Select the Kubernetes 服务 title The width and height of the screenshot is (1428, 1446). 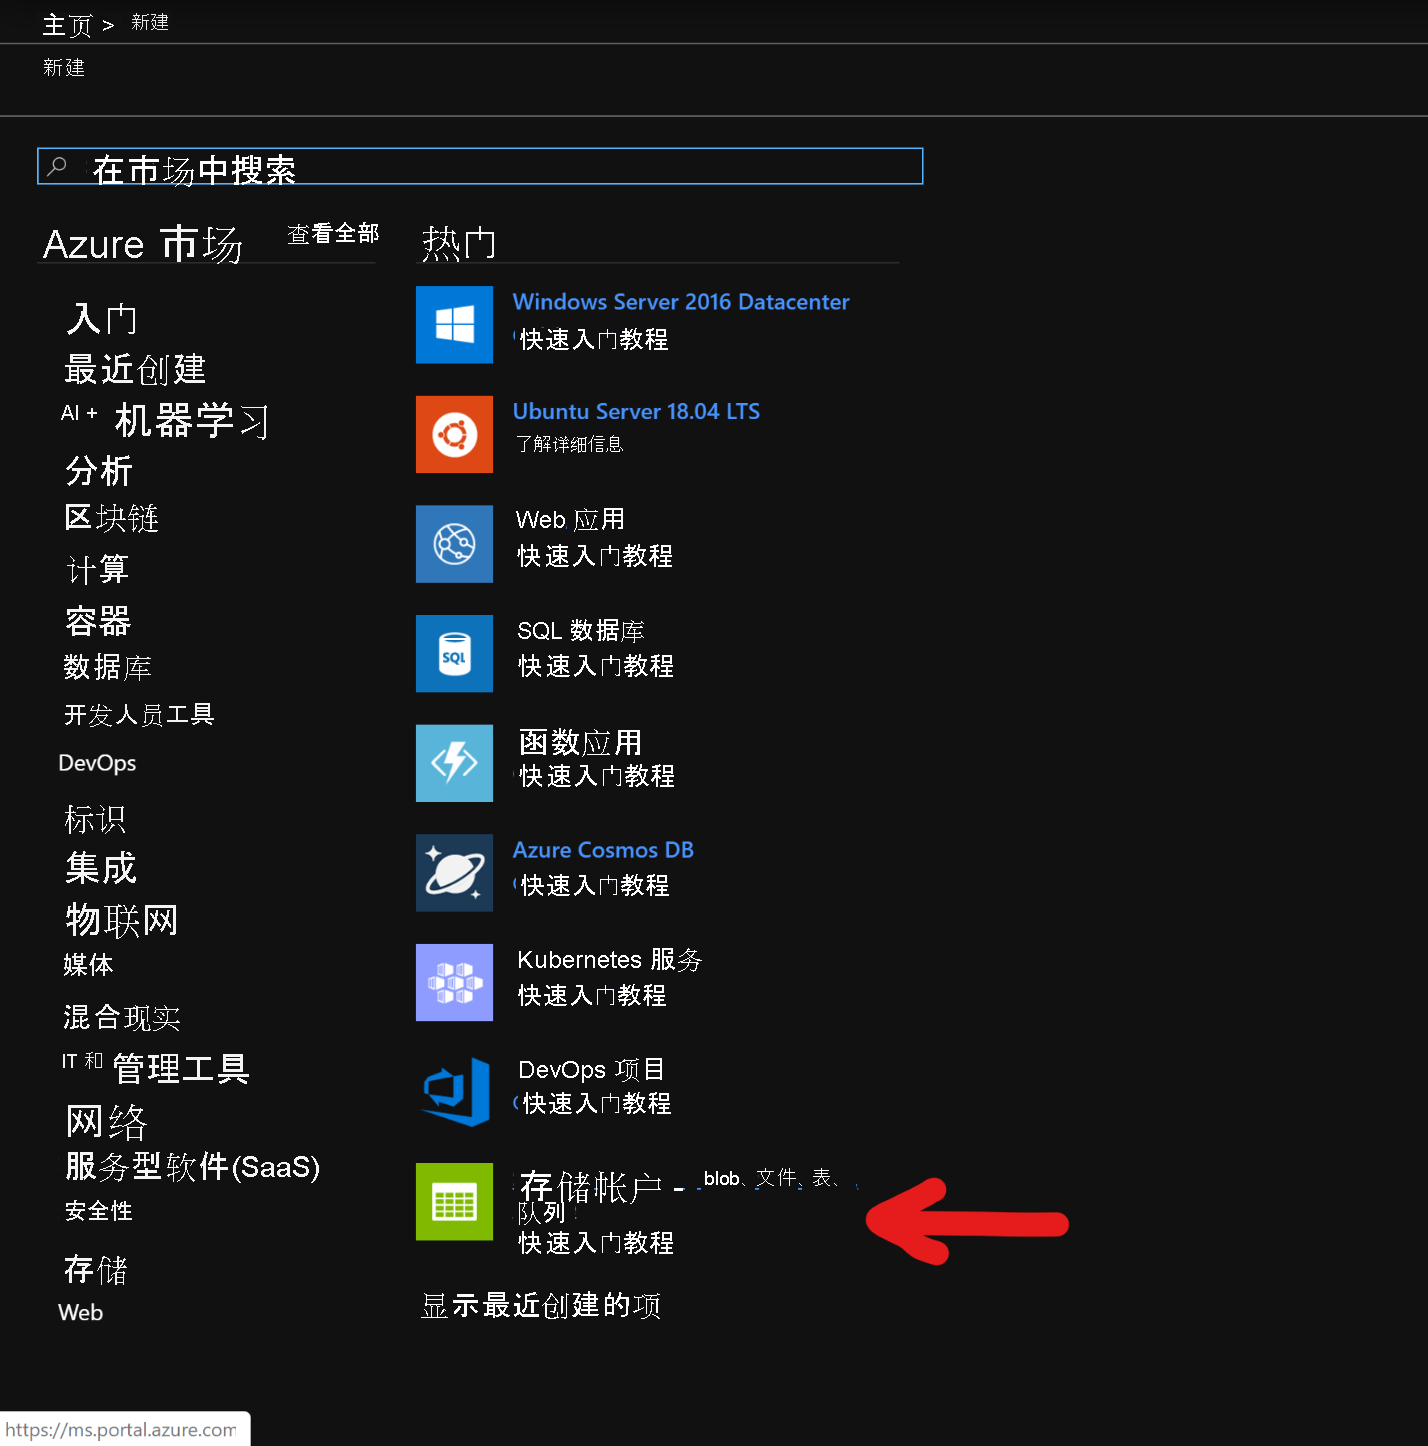coord(610,960)
